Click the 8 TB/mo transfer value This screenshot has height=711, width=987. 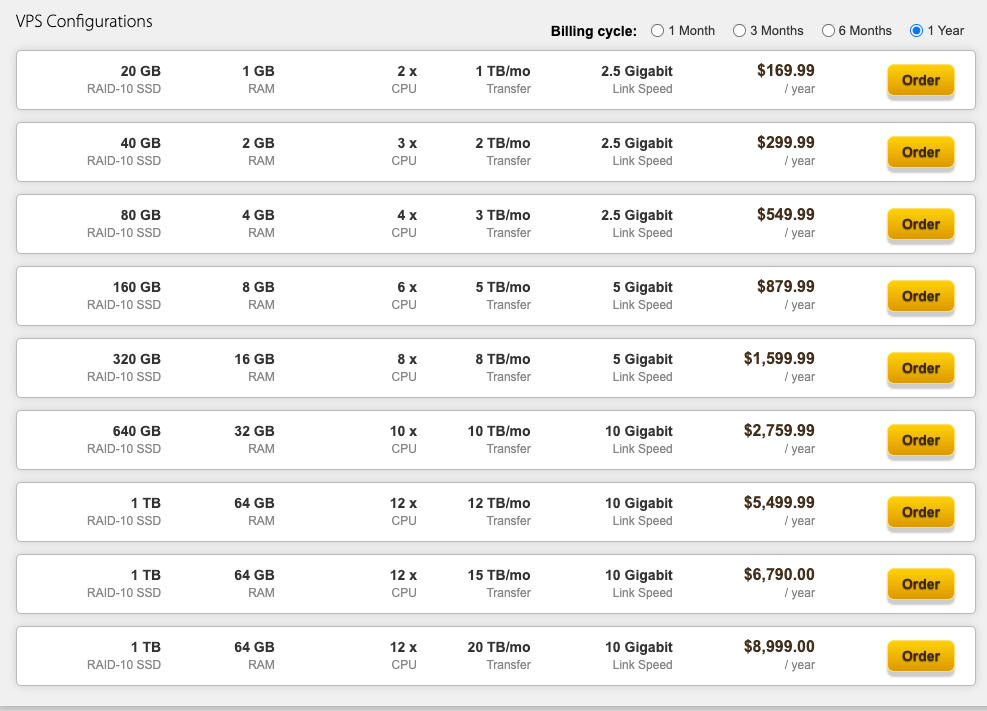click(x=503, y=359)
